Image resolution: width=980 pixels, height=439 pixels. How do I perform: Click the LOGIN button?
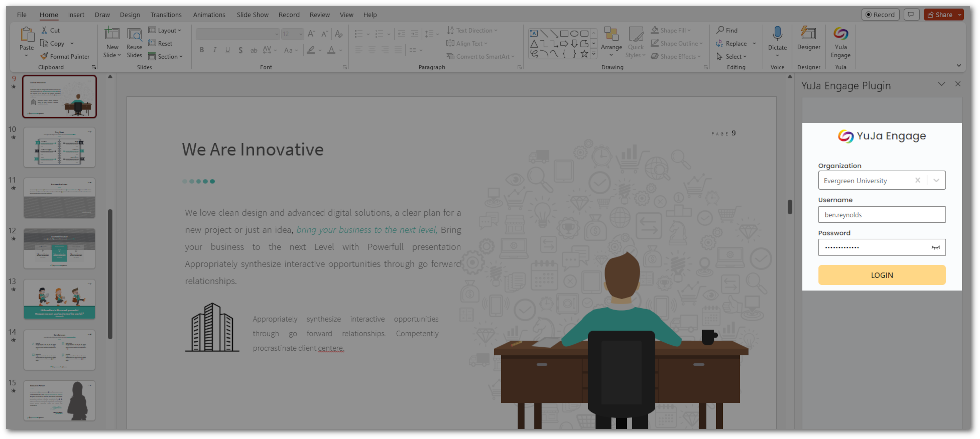(881, 275)
